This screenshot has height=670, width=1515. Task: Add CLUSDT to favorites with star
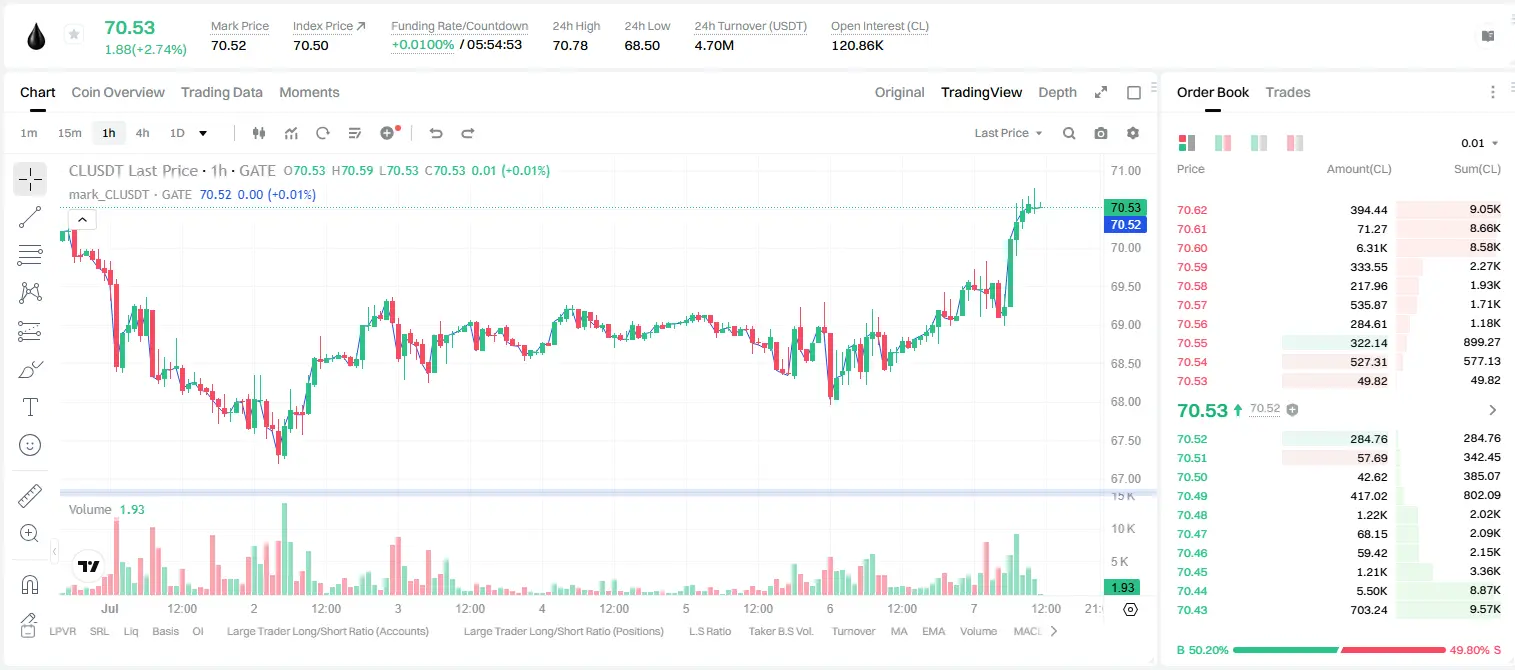pos(74,35)
